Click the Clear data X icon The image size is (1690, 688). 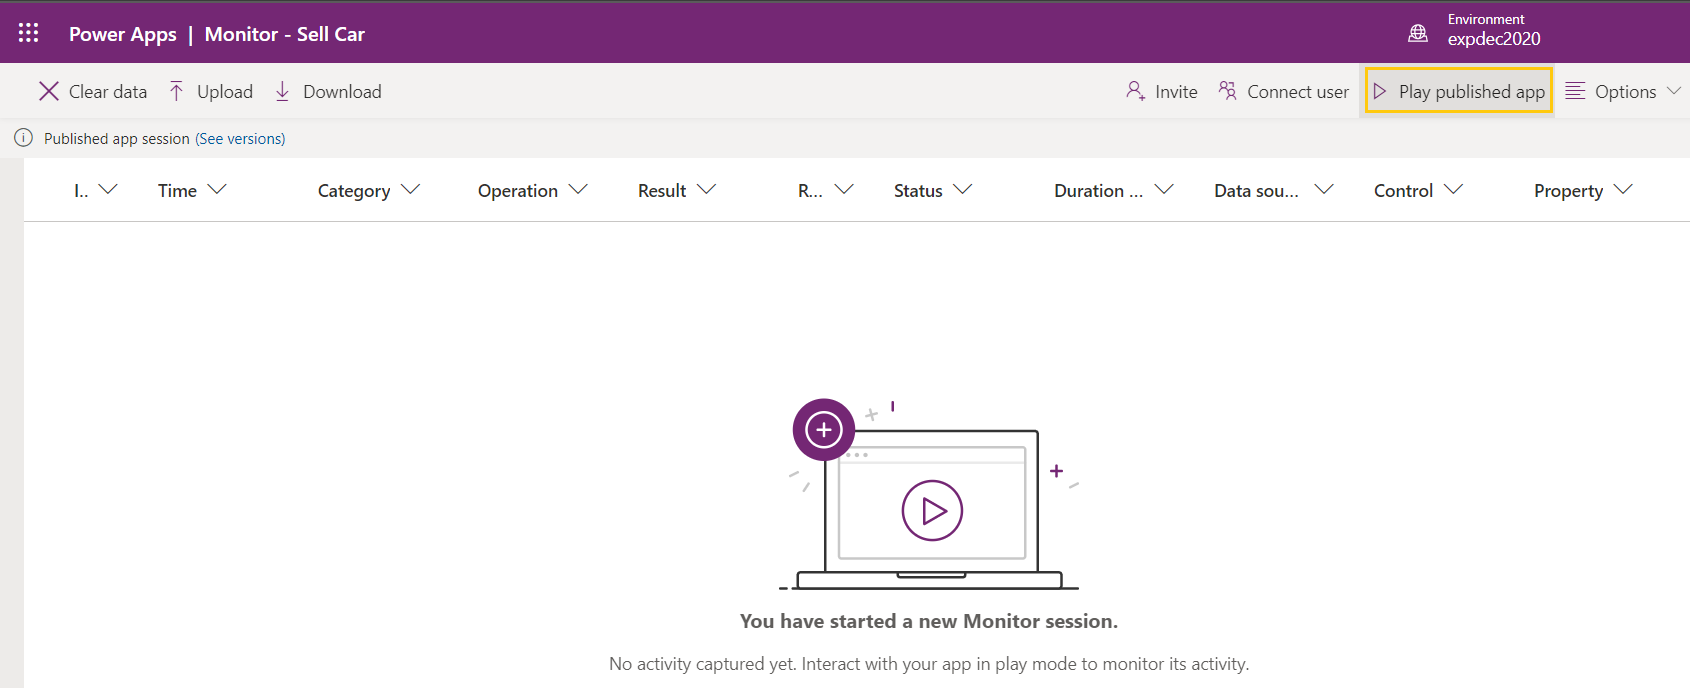(x=48, y=92)
